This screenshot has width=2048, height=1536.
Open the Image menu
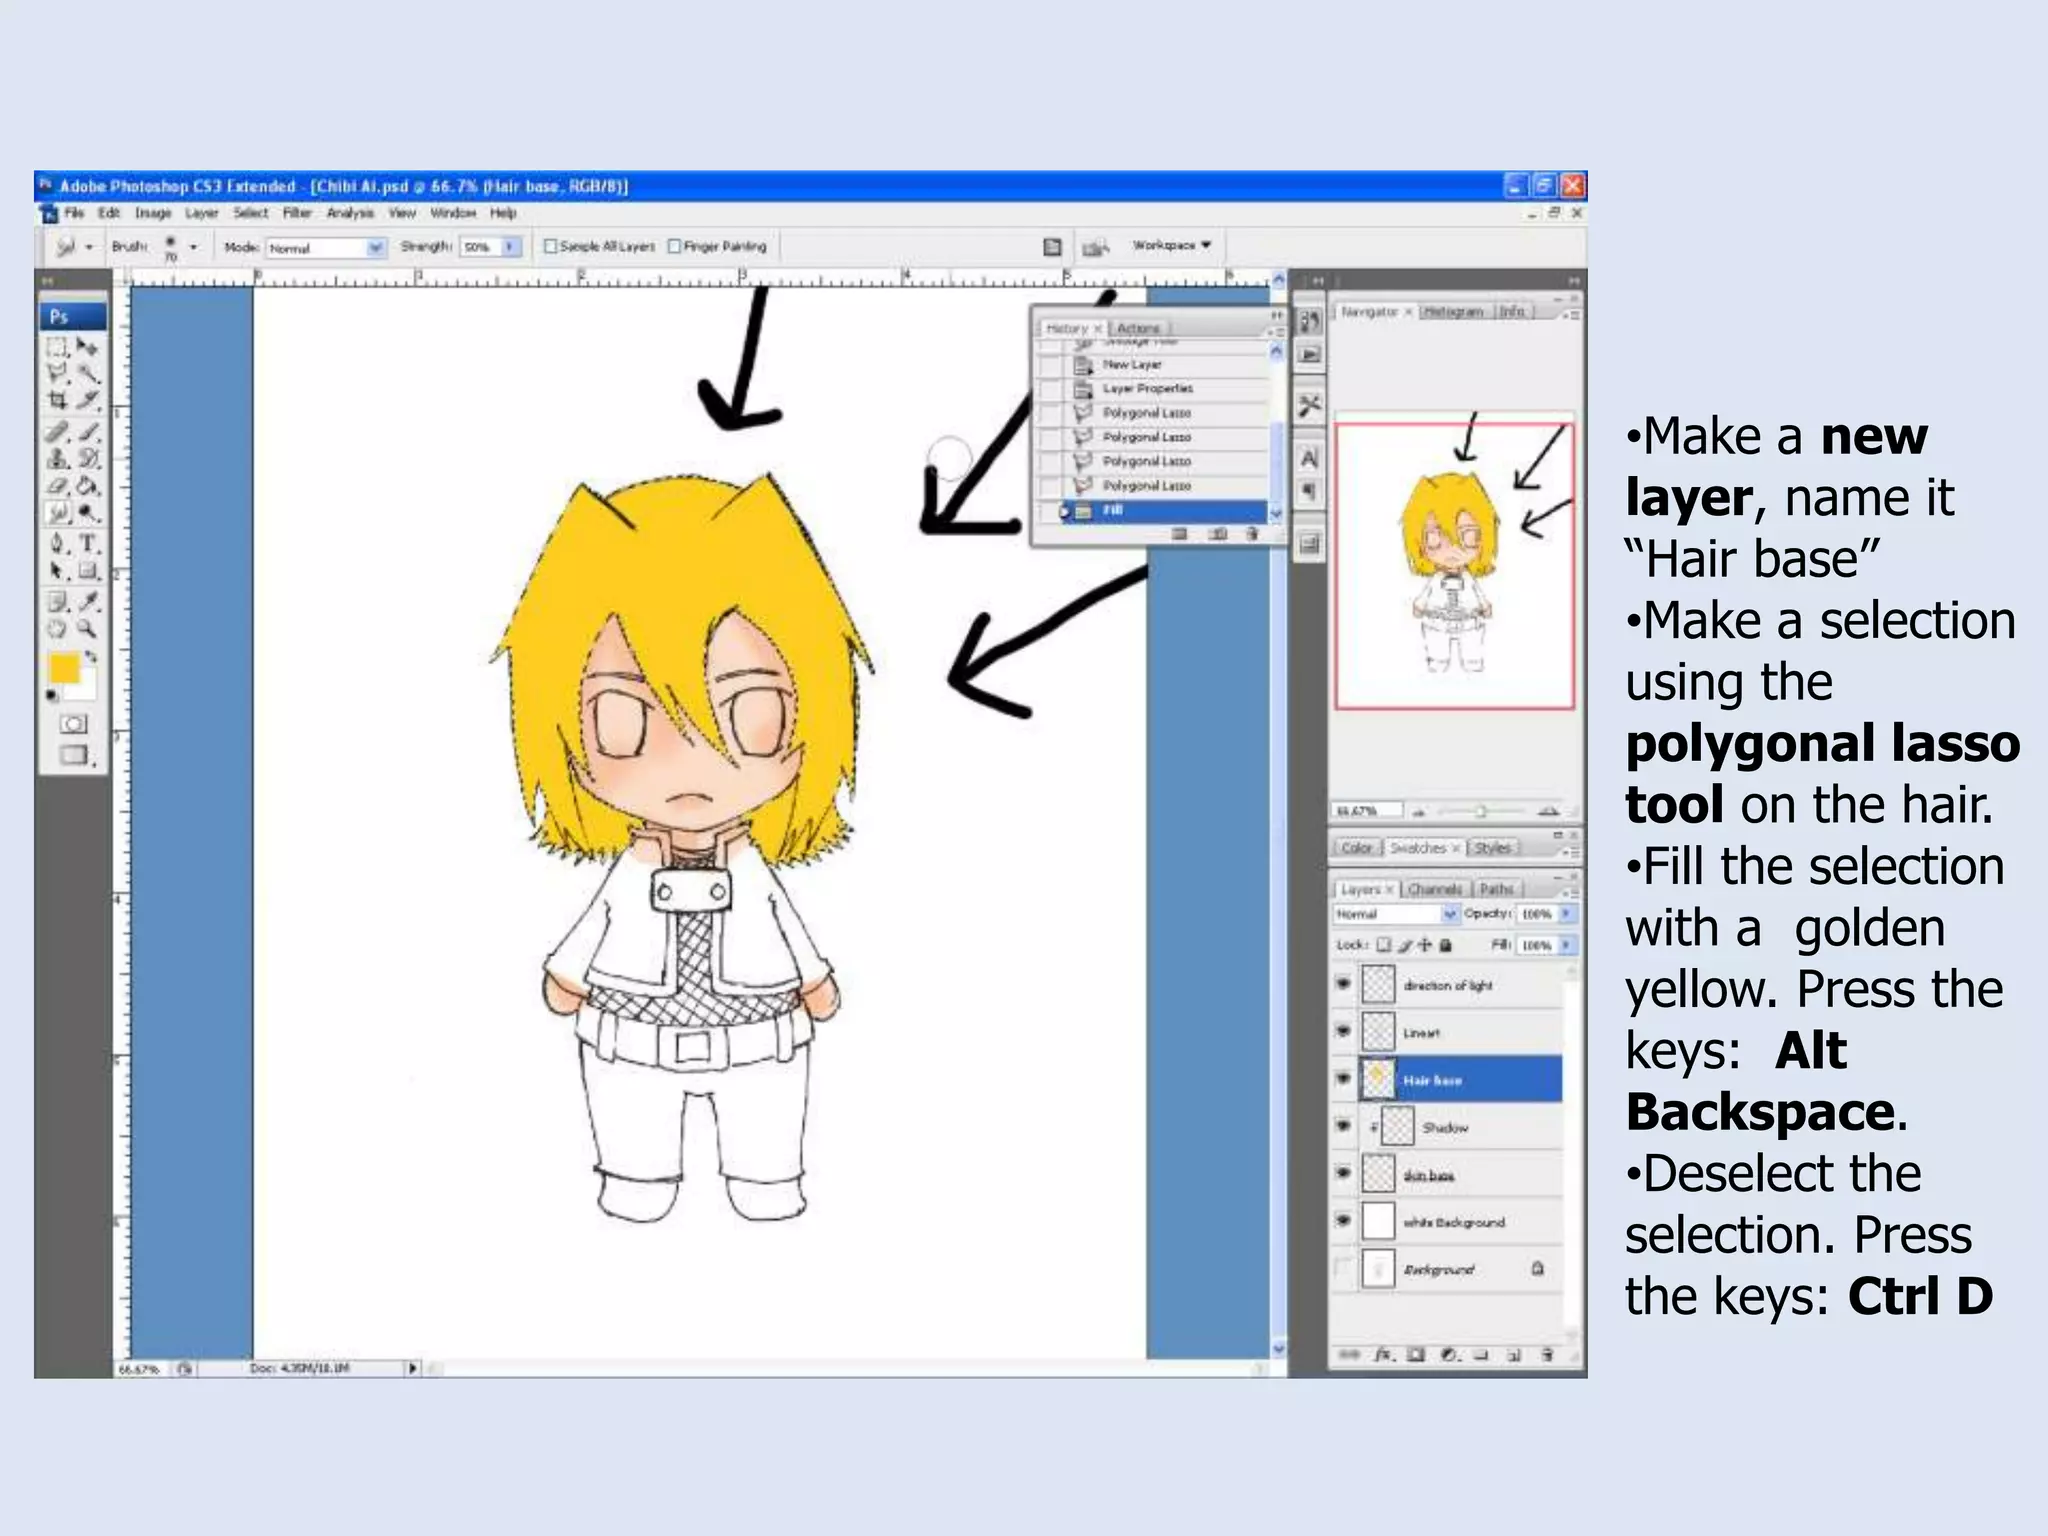pyautogui.click(x=153, y=213)
